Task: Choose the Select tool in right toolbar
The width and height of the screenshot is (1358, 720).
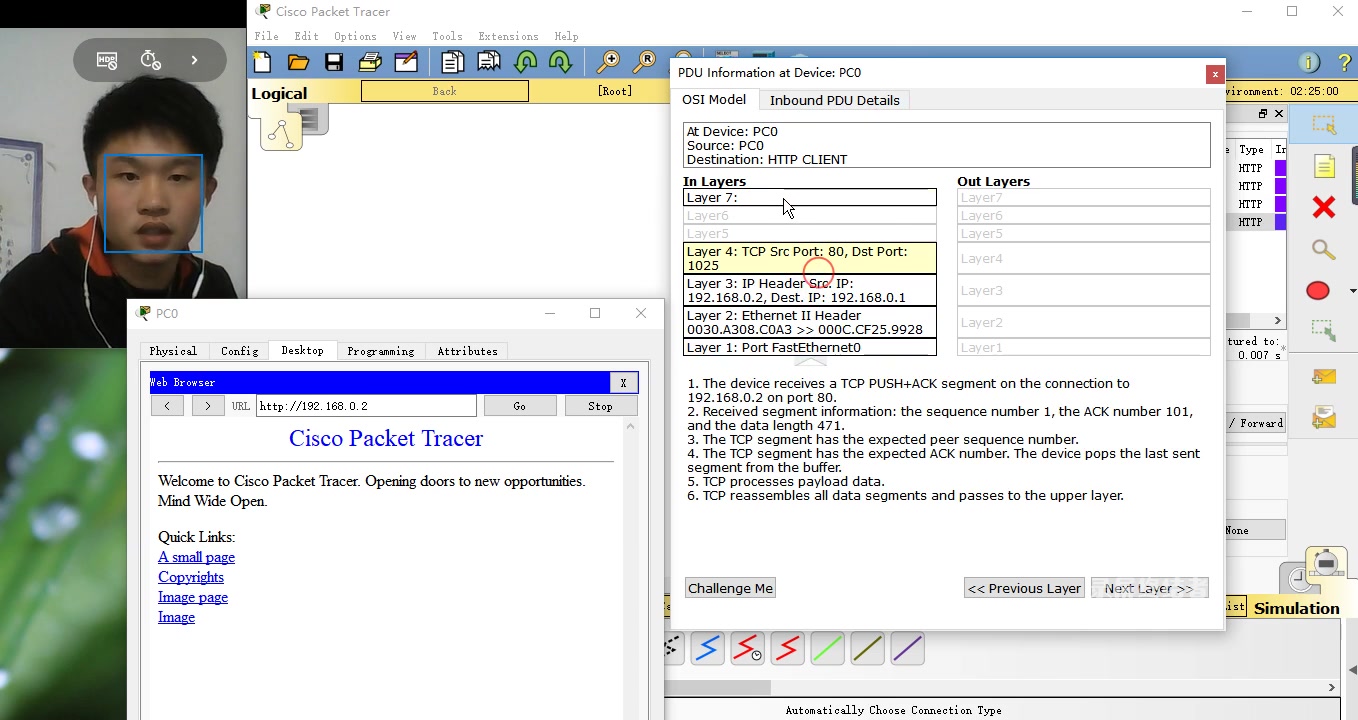Action: (x=1324, y=125)
